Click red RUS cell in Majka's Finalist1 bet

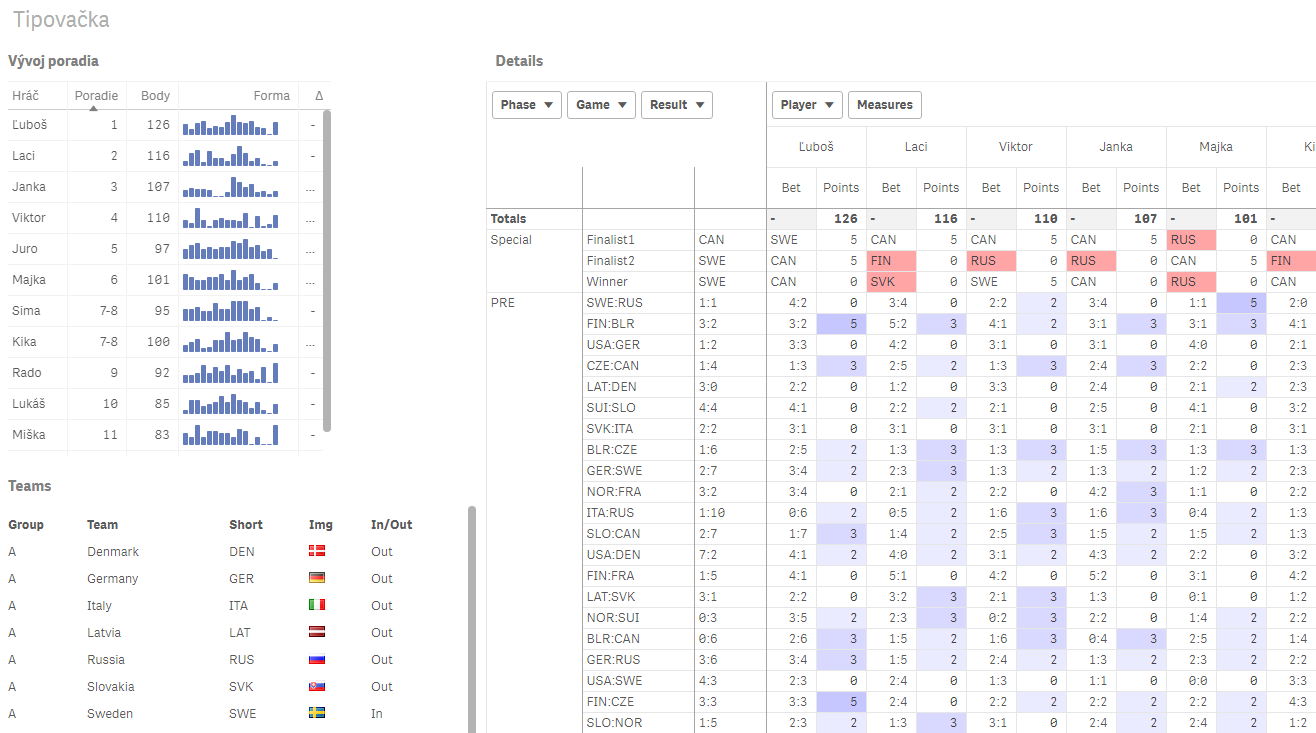pyautogui.click(x=1192, y=239)
